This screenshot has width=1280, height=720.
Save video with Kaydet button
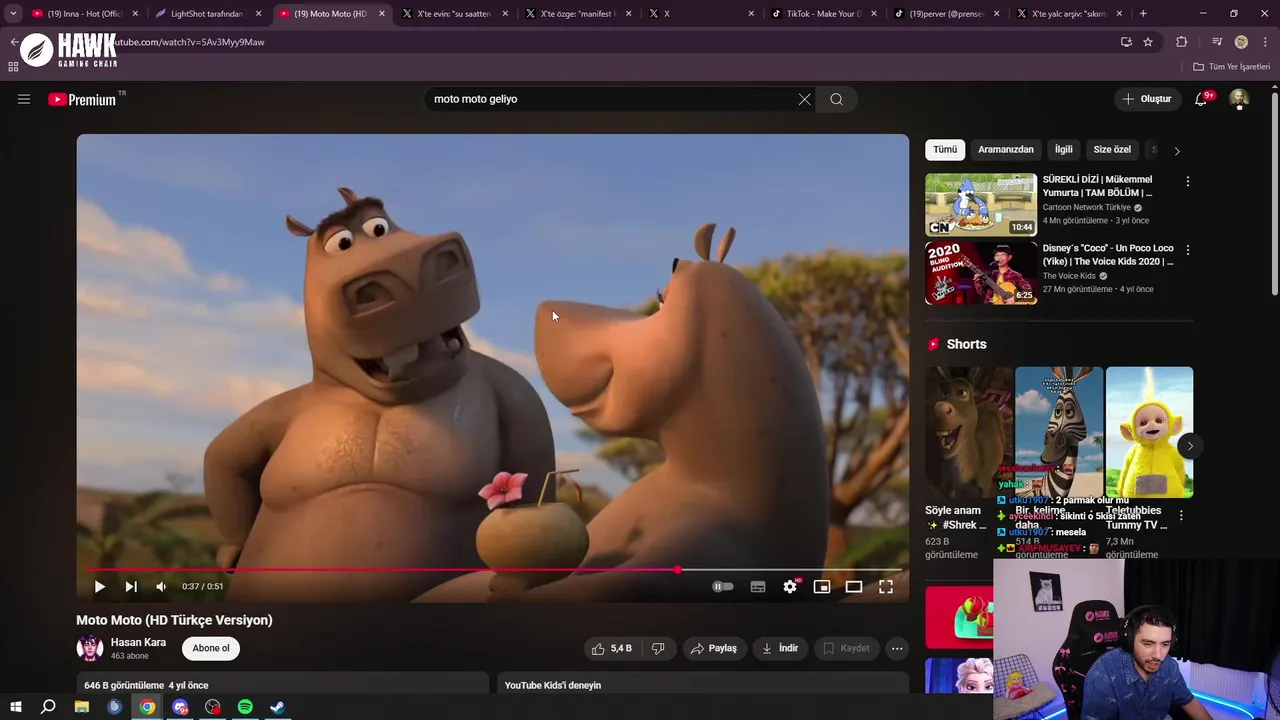(x=846, y=648)
